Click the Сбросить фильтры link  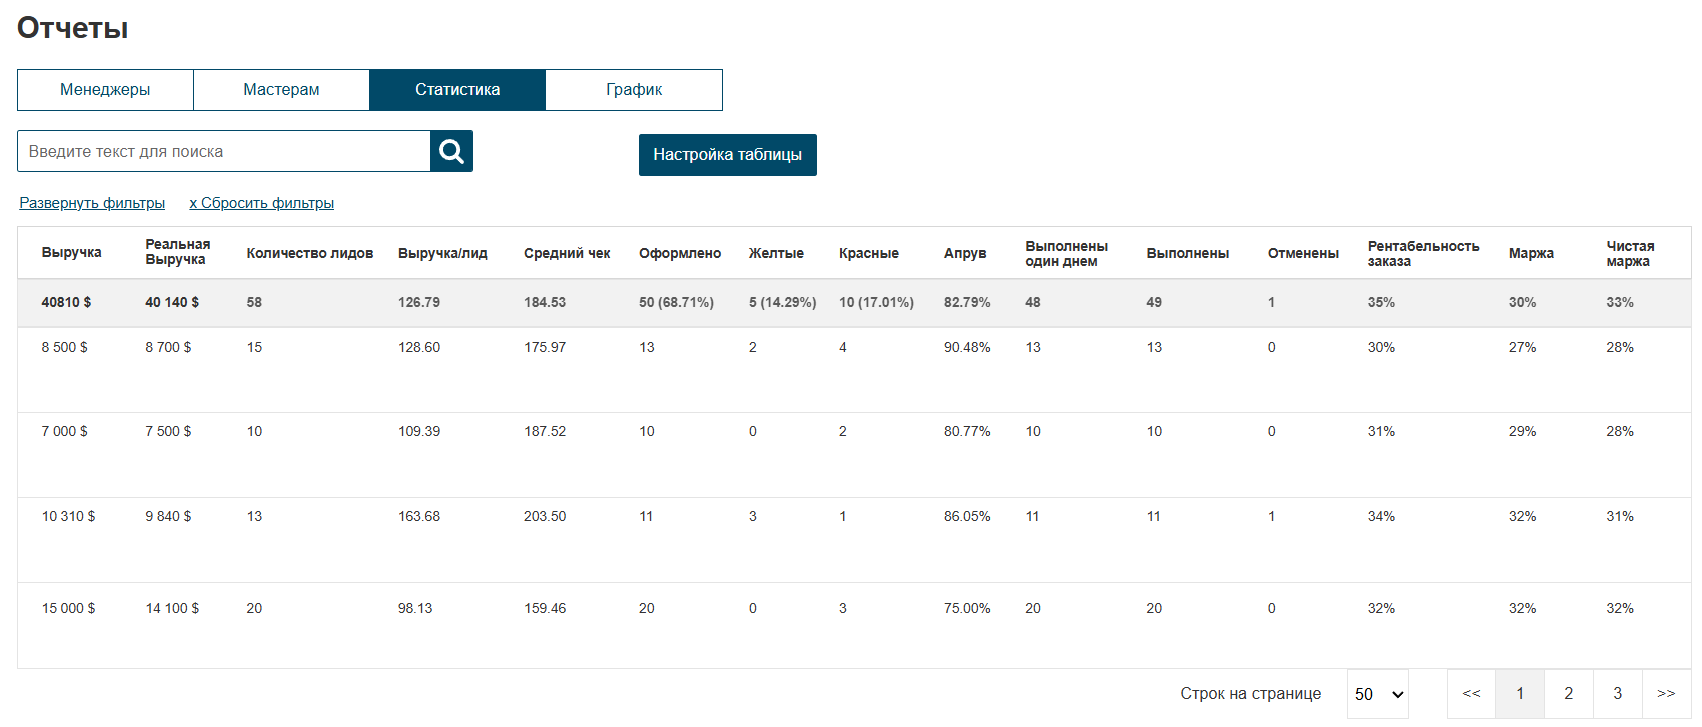[x=261, y=203]
